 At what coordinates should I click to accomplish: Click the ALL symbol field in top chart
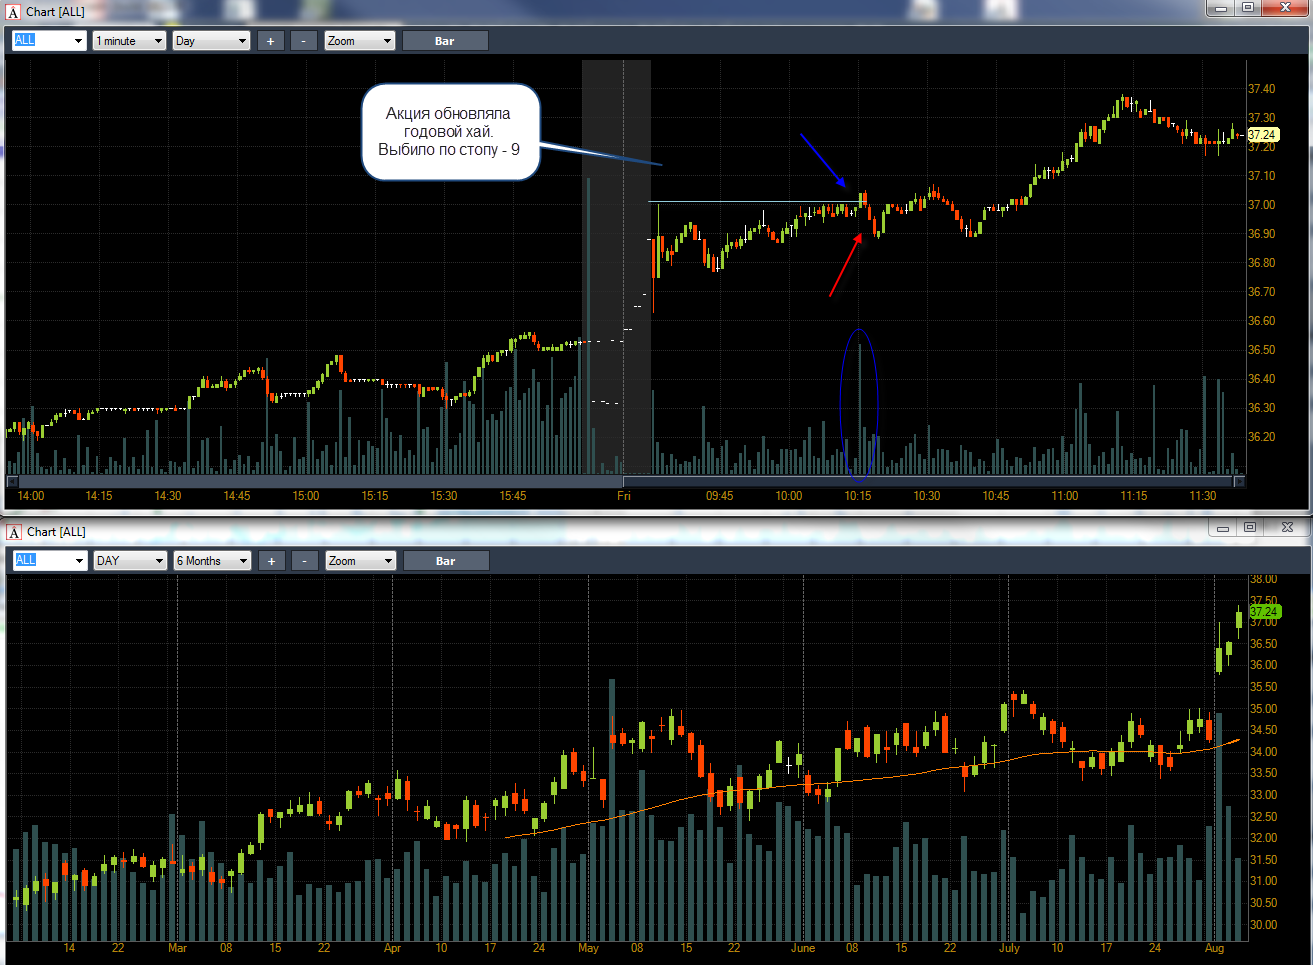coord(49,41)
